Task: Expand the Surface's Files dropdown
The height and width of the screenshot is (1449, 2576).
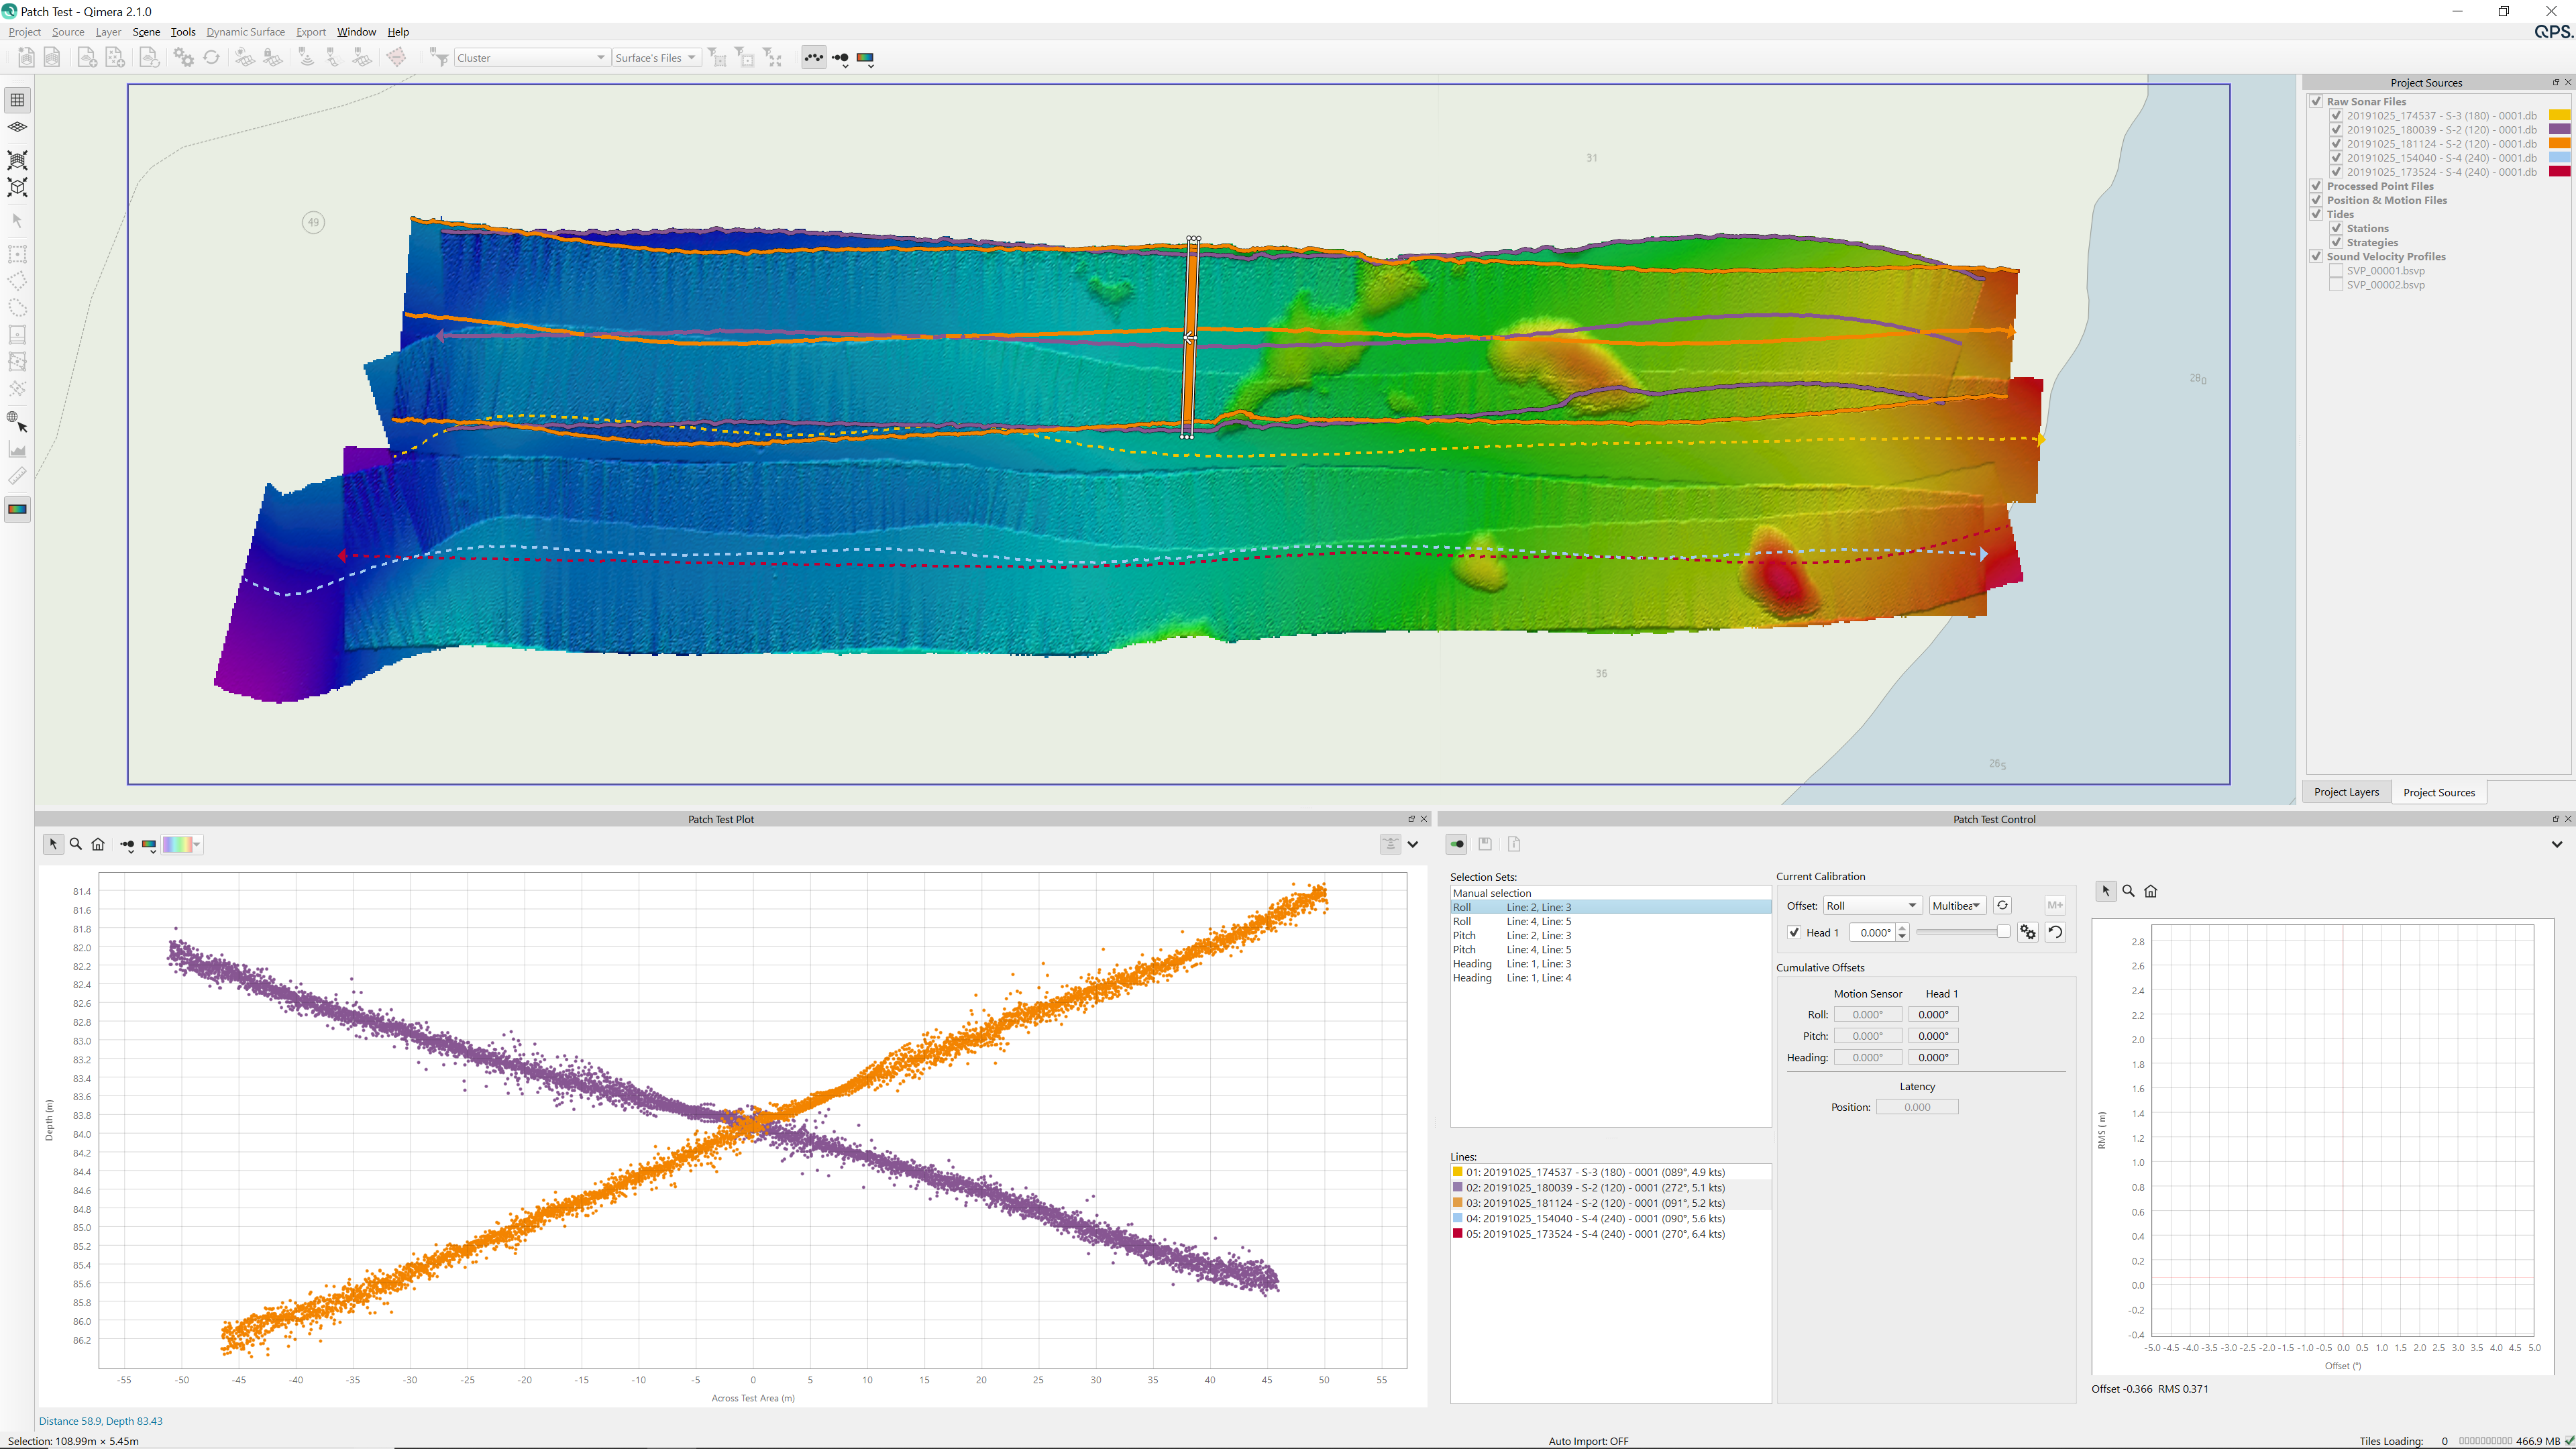Action: click(x=655, y=58)
